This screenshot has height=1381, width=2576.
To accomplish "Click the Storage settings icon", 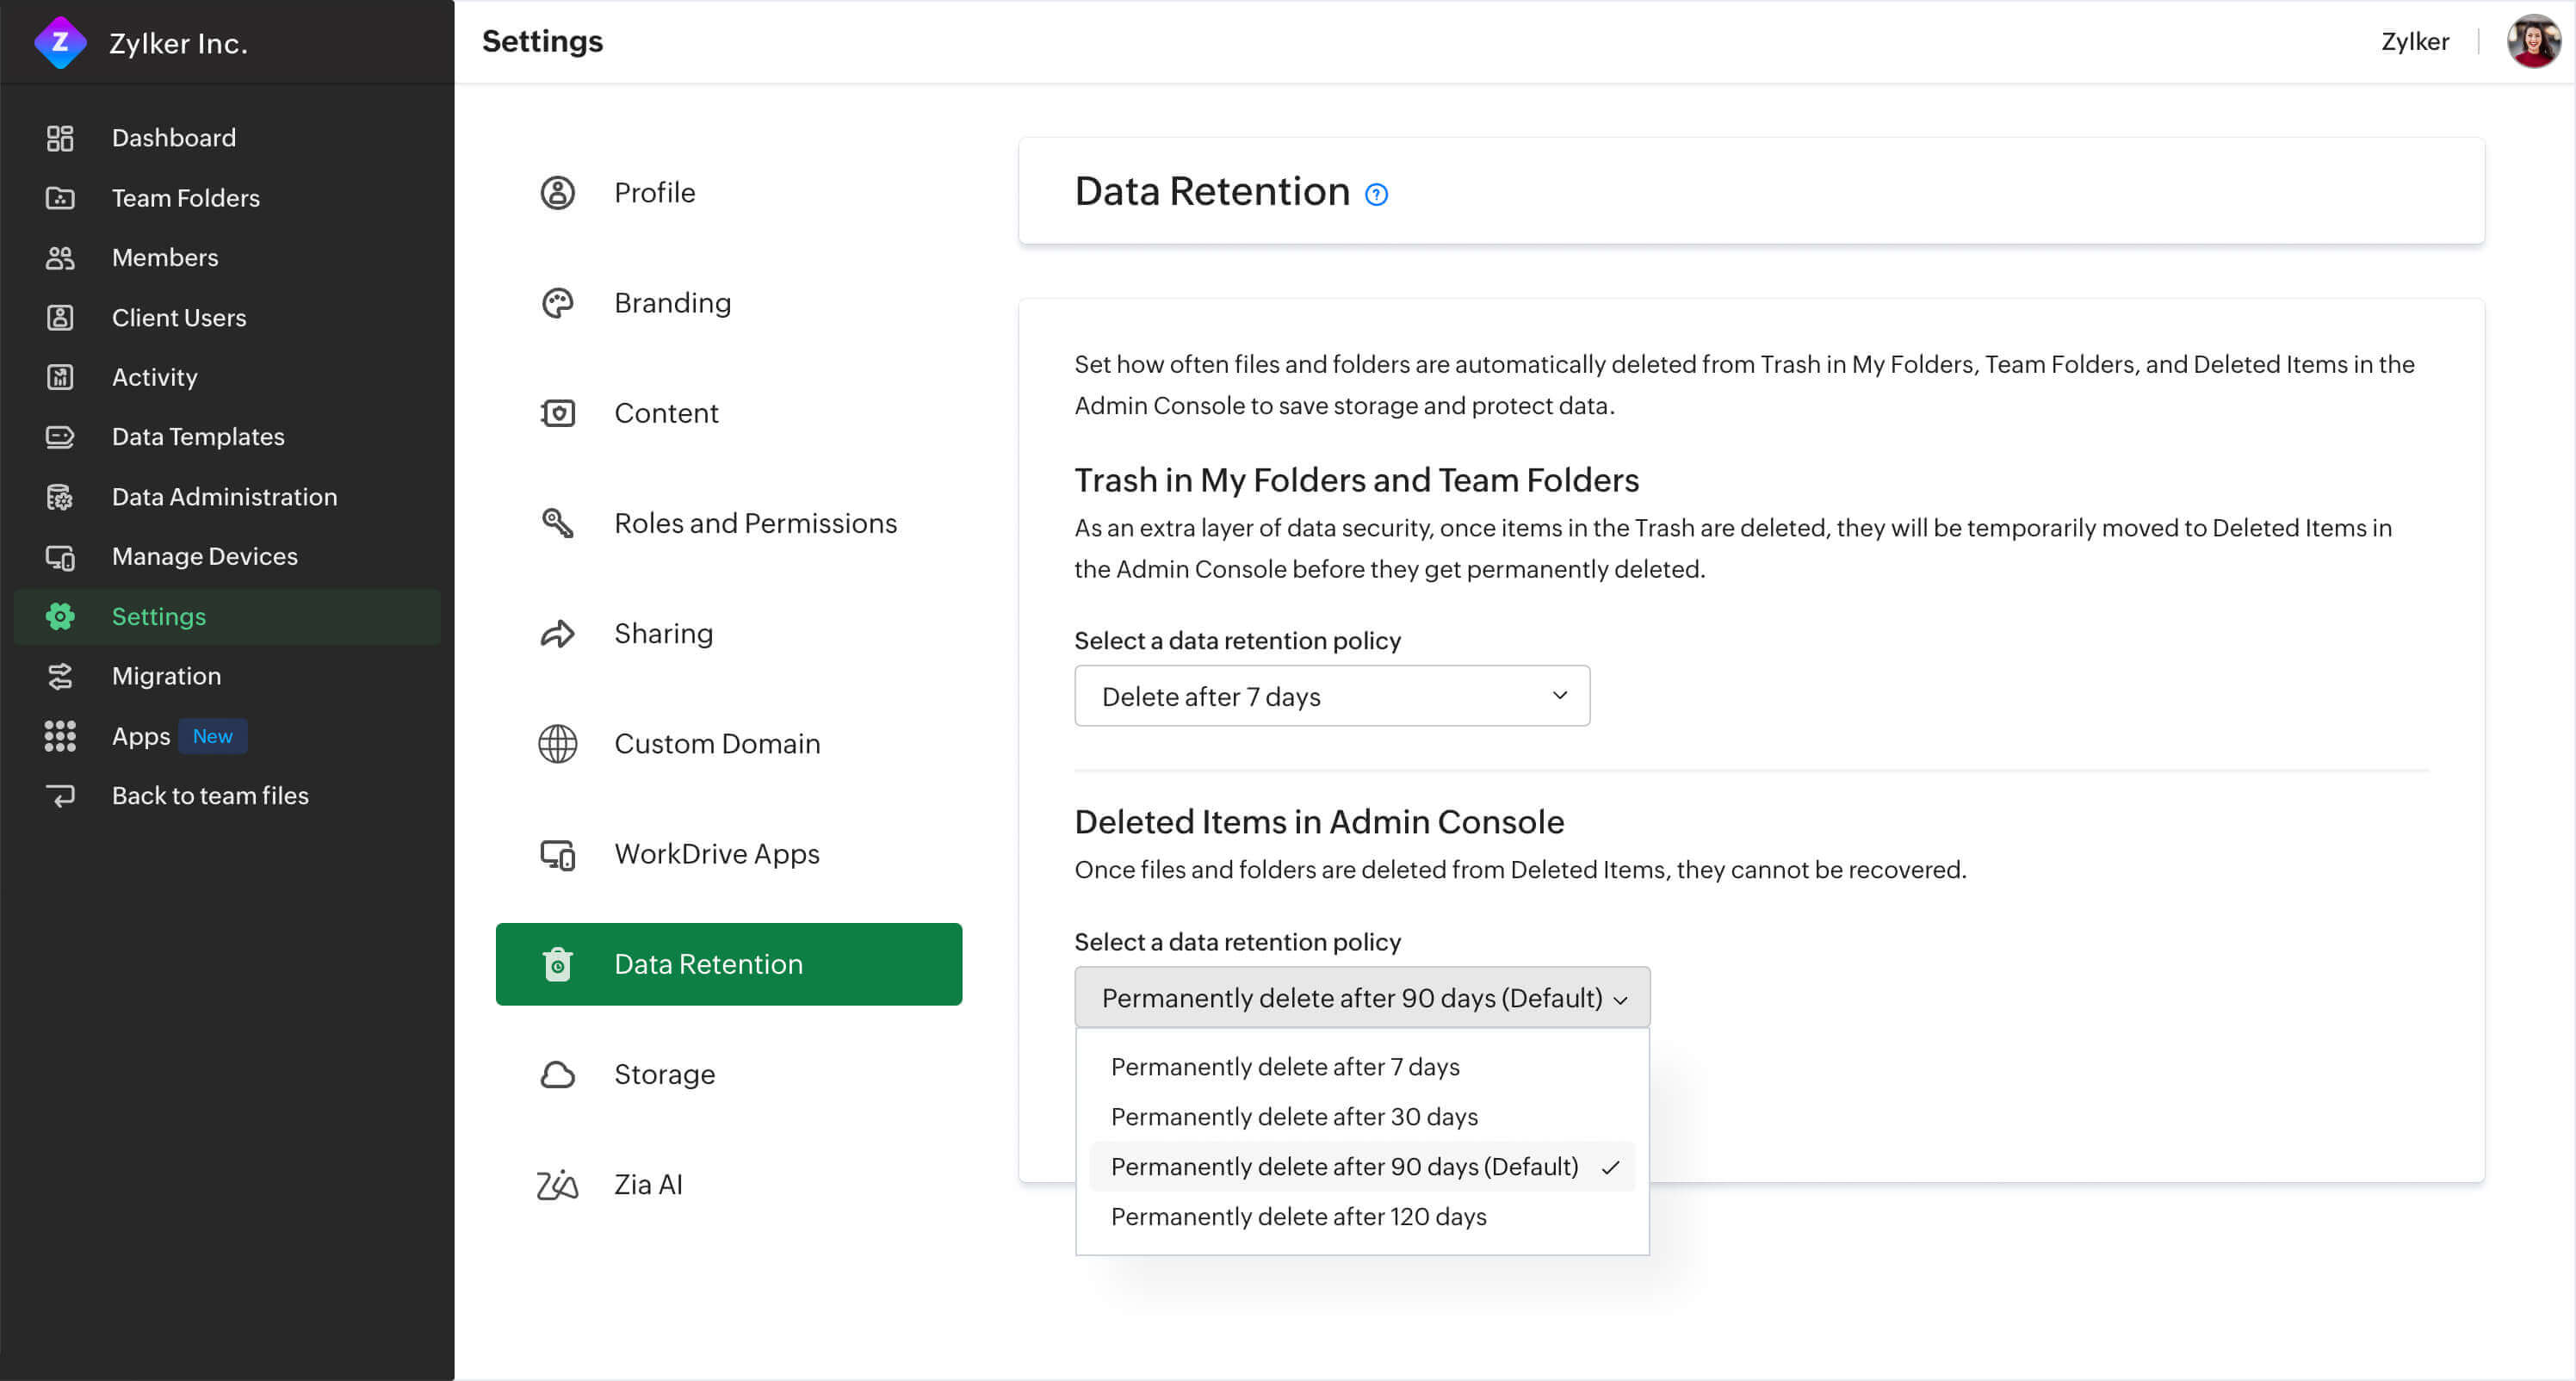I will tap(555, 1073).
